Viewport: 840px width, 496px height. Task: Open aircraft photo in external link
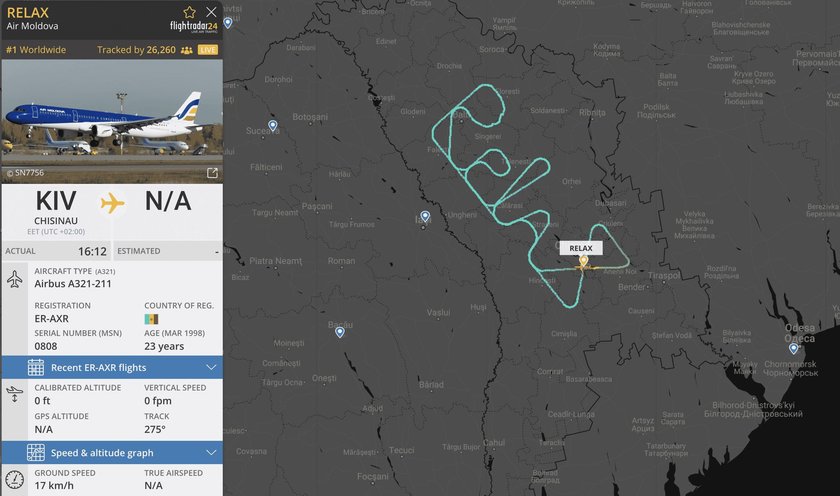click(212, 173)
